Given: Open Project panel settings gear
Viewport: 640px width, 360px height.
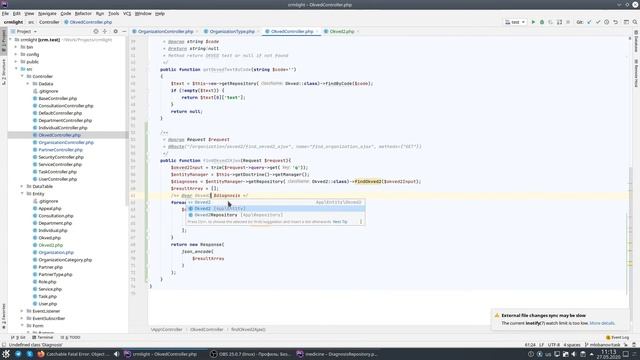Looking at the screenshot, I should point(116,31).
